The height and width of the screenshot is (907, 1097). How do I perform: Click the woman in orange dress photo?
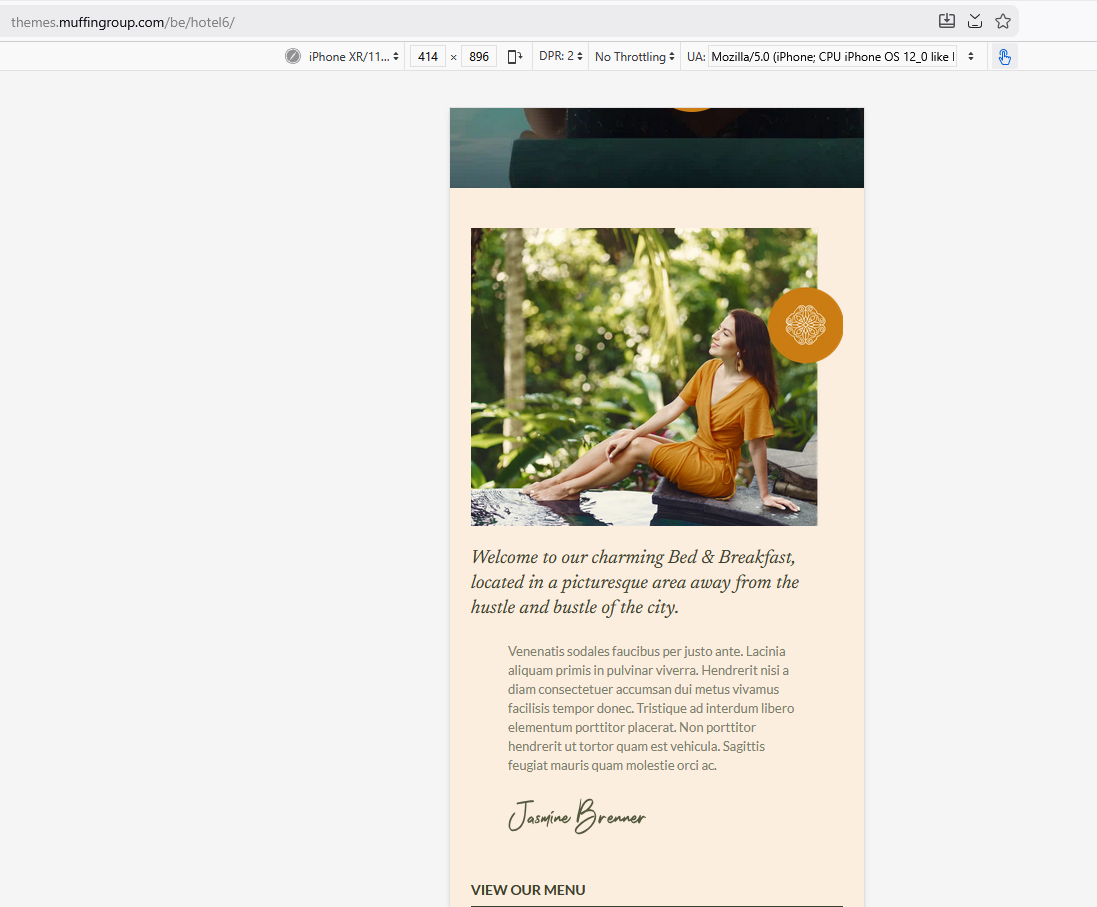(x=644, y=377)
